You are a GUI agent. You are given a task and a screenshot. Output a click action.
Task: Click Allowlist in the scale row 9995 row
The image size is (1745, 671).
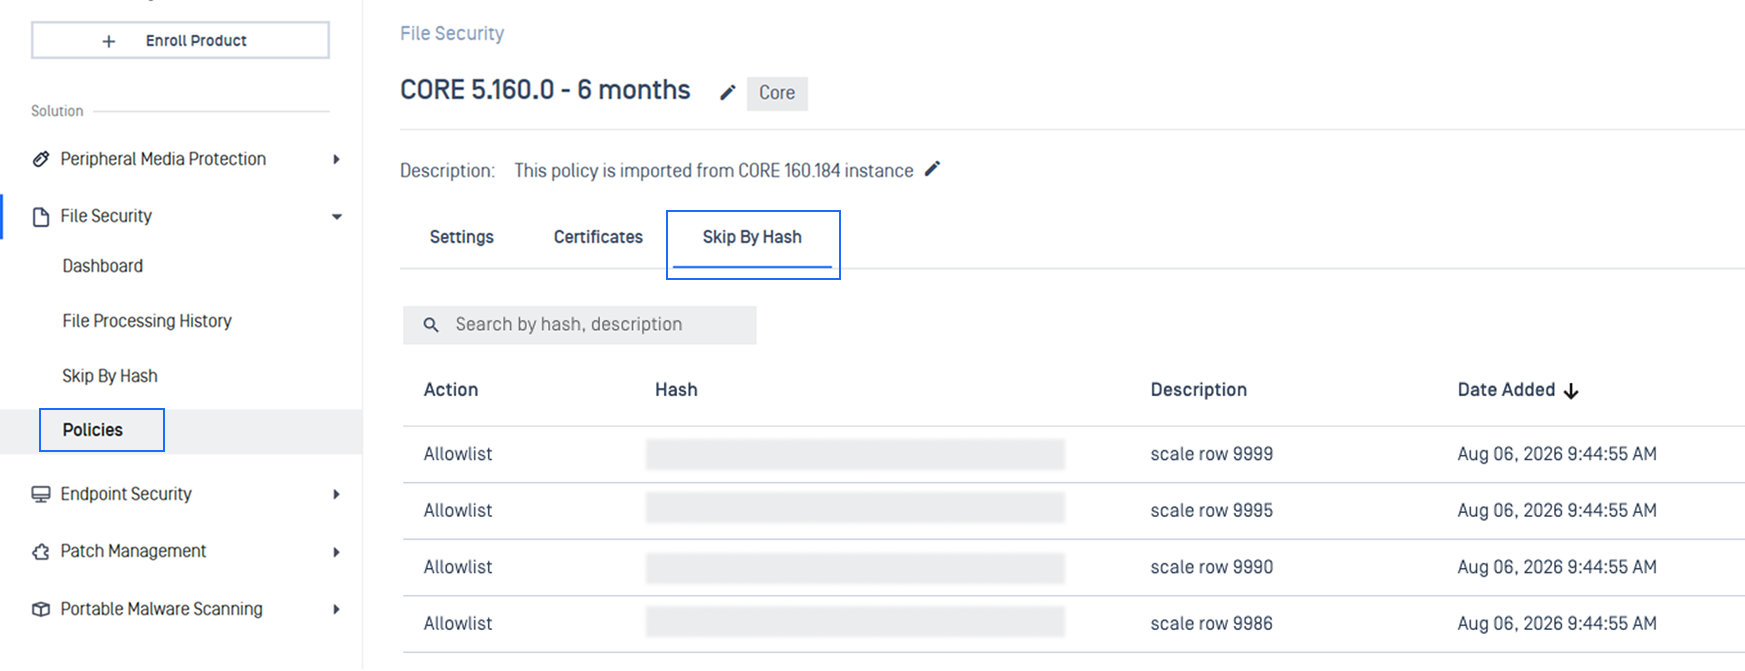pos(458,510)
